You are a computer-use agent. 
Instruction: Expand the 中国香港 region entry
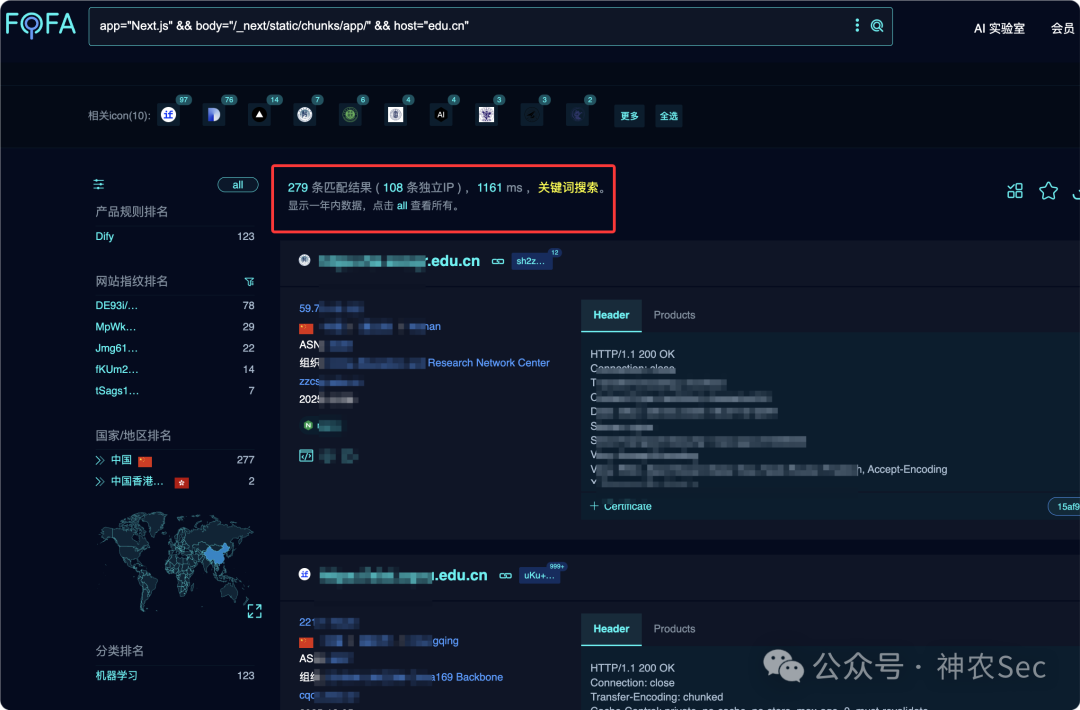click(100, 481)
